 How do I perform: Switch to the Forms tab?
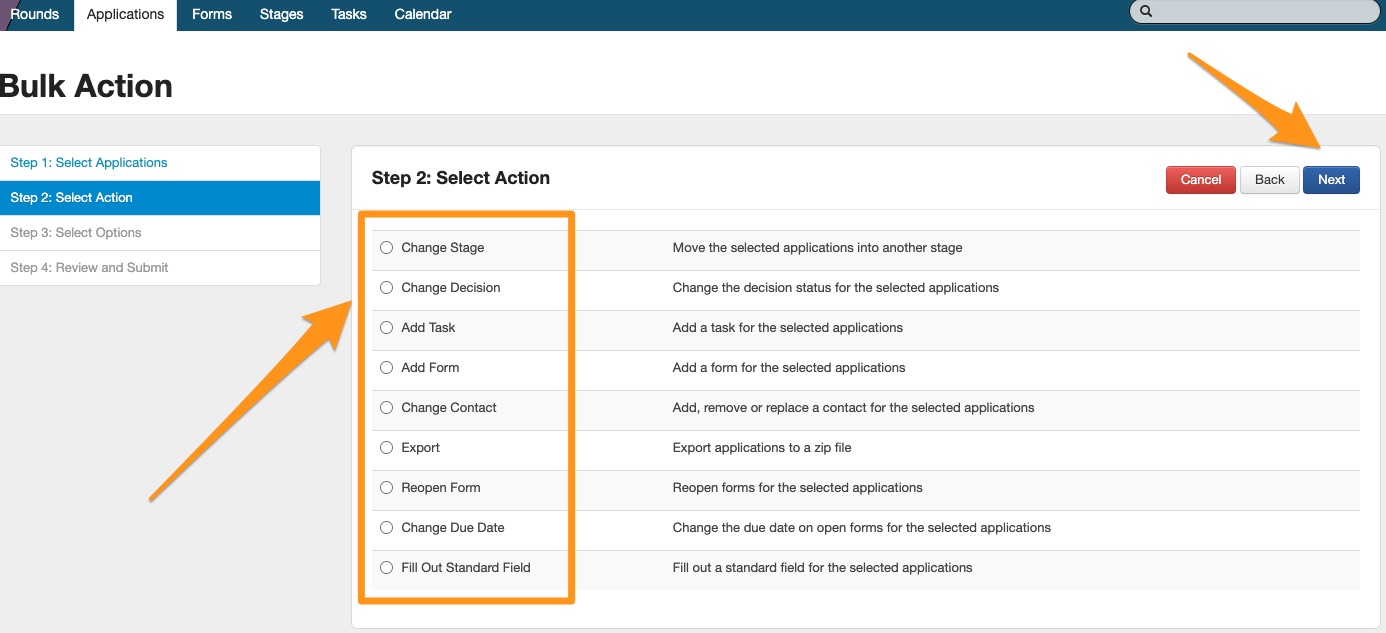pos(212,15)
